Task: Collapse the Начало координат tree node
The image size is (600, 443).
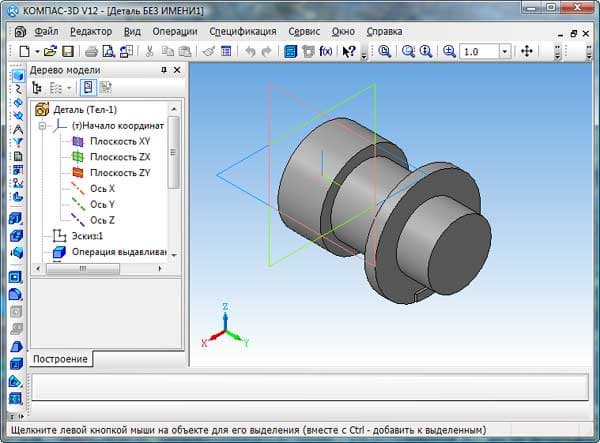Action: [42, 125]
